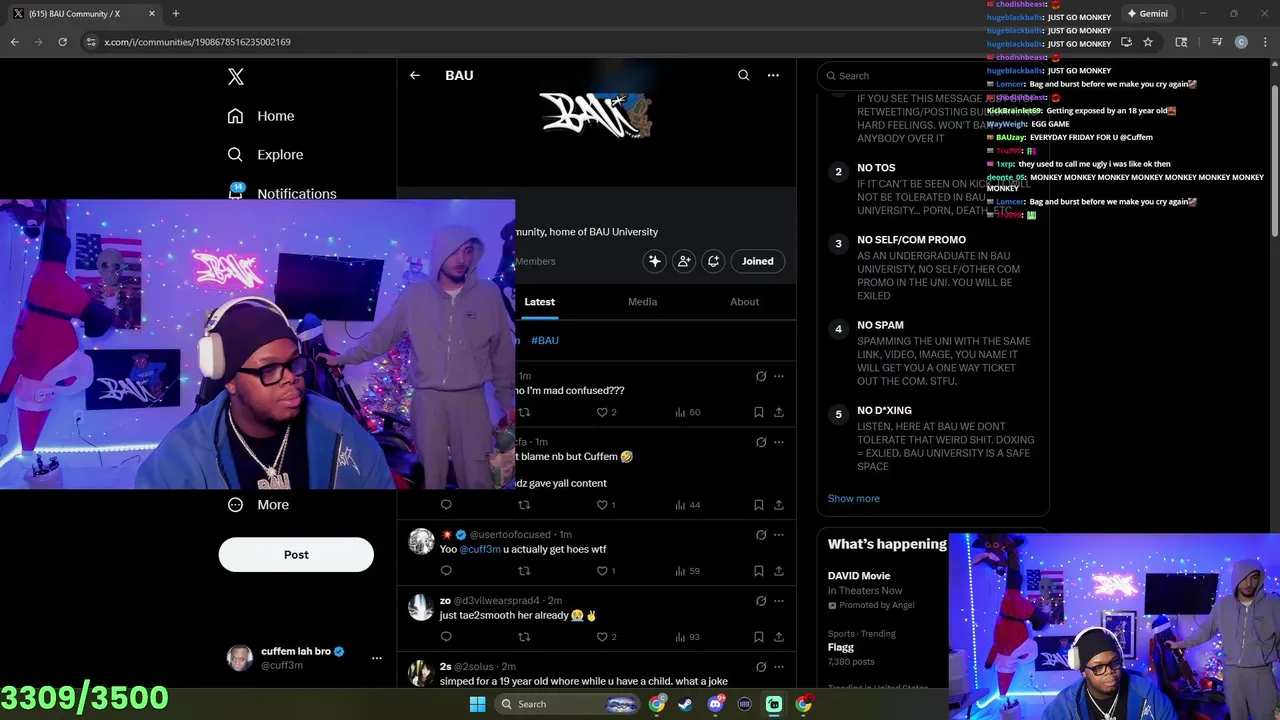
Task: Share the 'gave yall content' post
Action: [778, 505]
